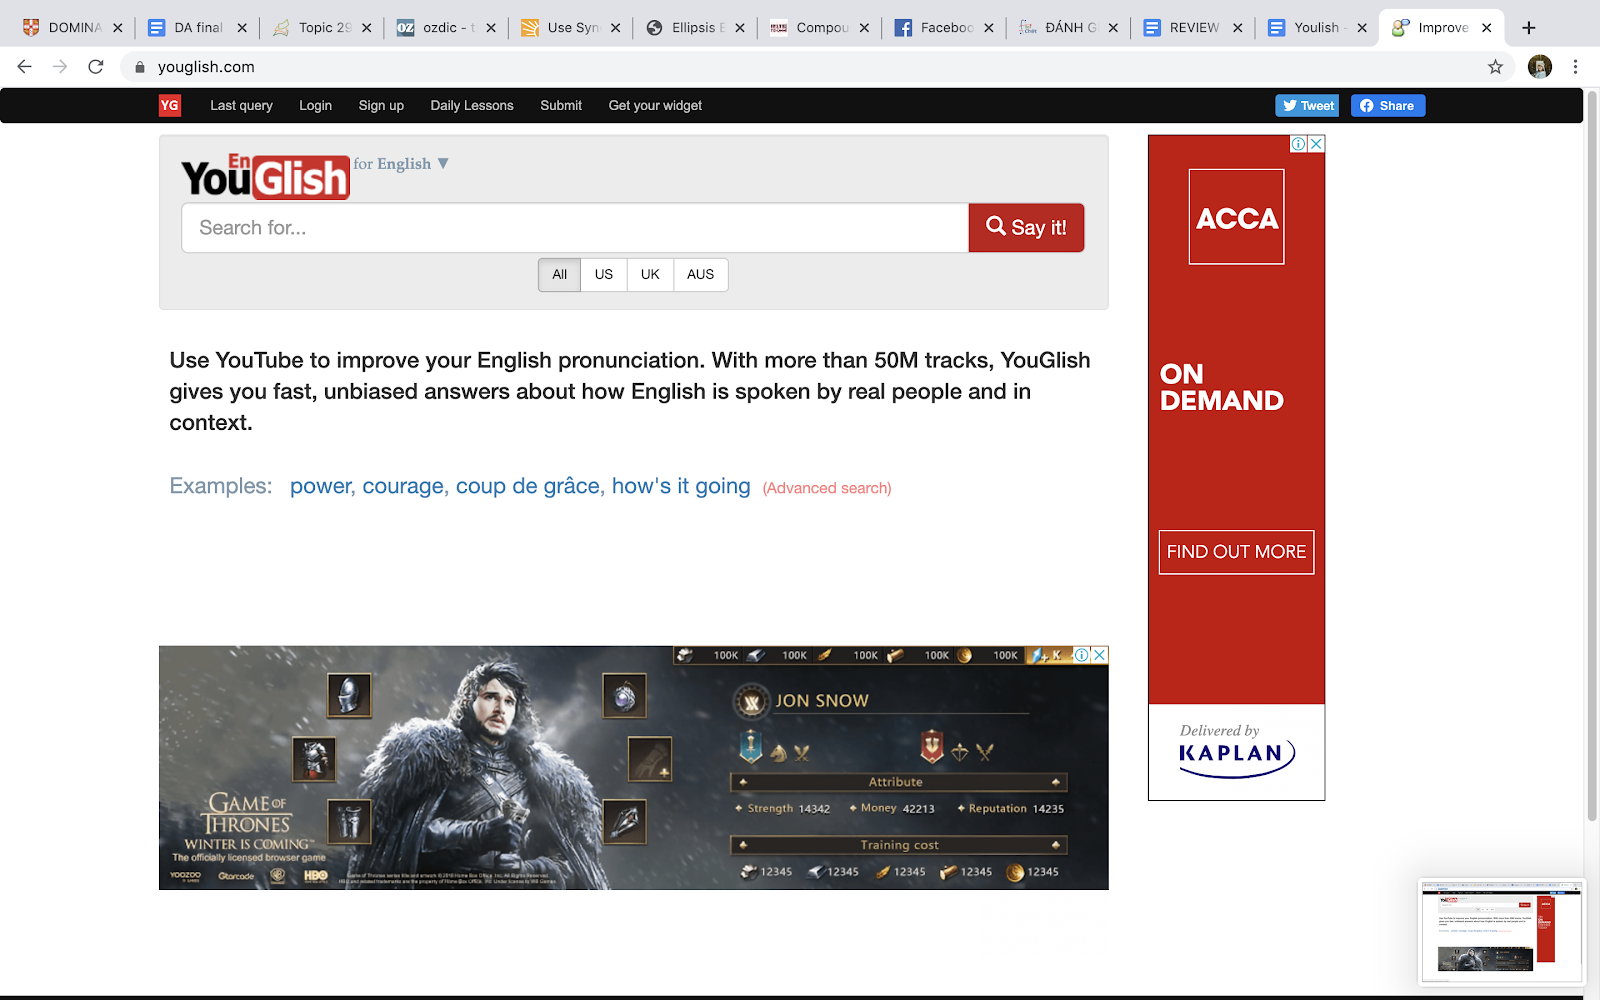Close the Game of Thrones banner ad
The image size is (1600, 1000).
pos(1099,655)
